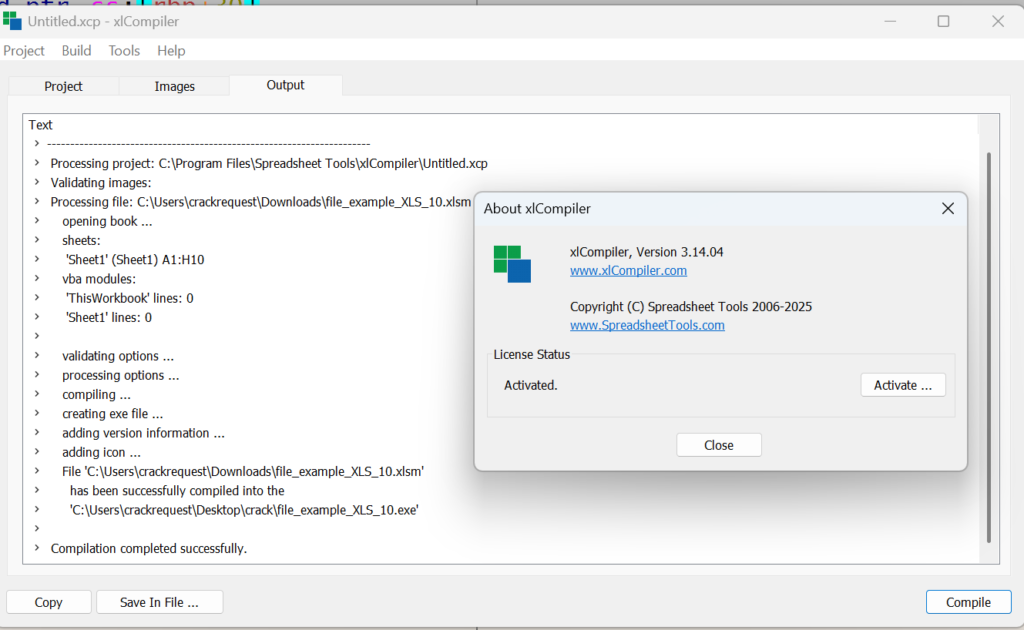This screenshot has height=630, width=1024.
Task: Close the xlCompiler main window
Action: click(997, 21)
